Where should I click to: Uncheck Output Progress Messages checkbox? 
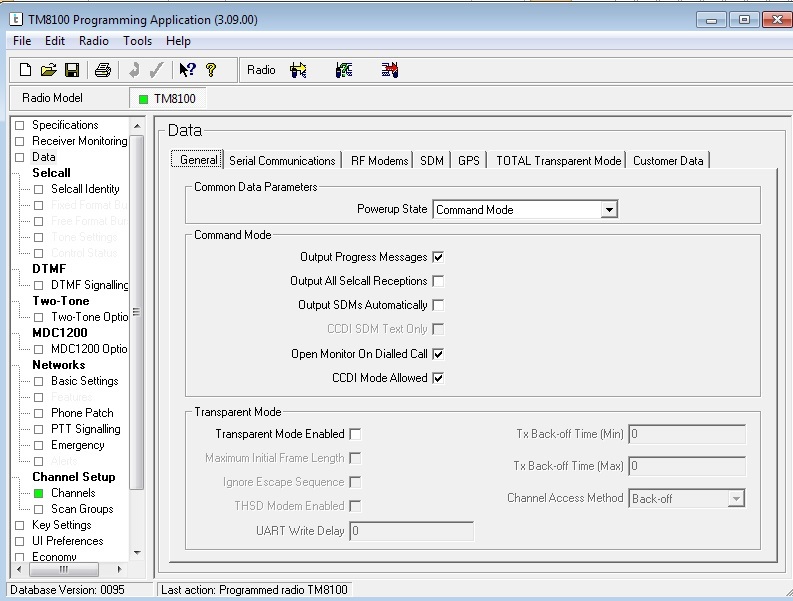(x=438, y=257)
